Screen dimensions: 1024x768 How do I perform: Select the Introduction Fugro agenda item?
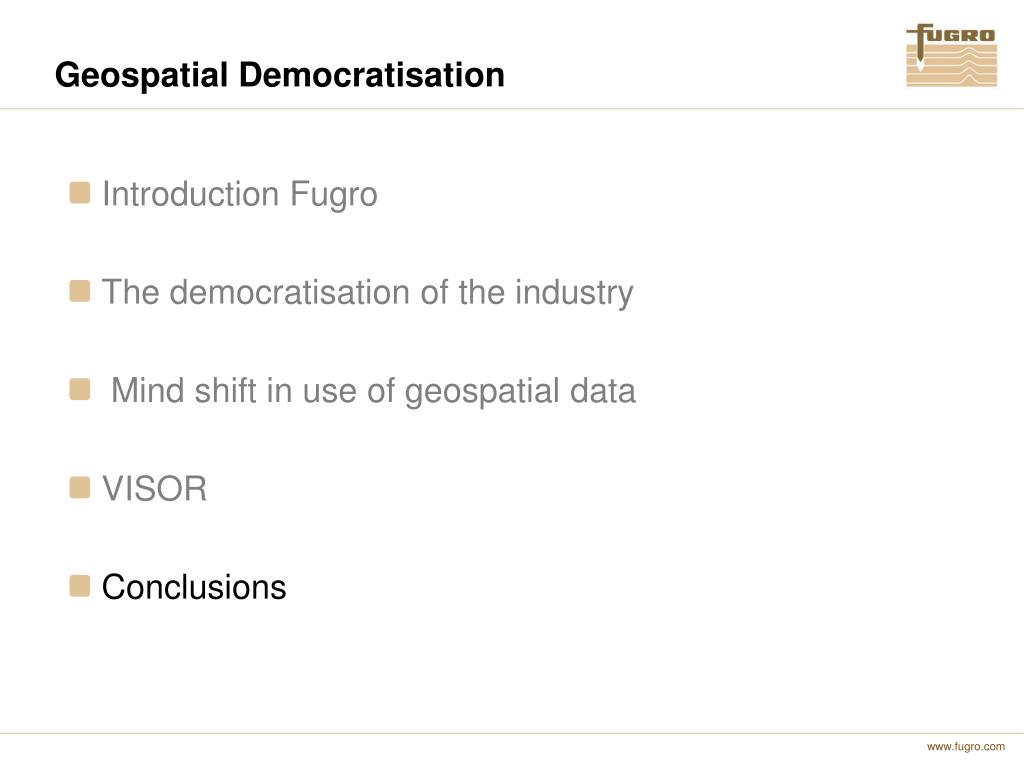coord(240,195)
